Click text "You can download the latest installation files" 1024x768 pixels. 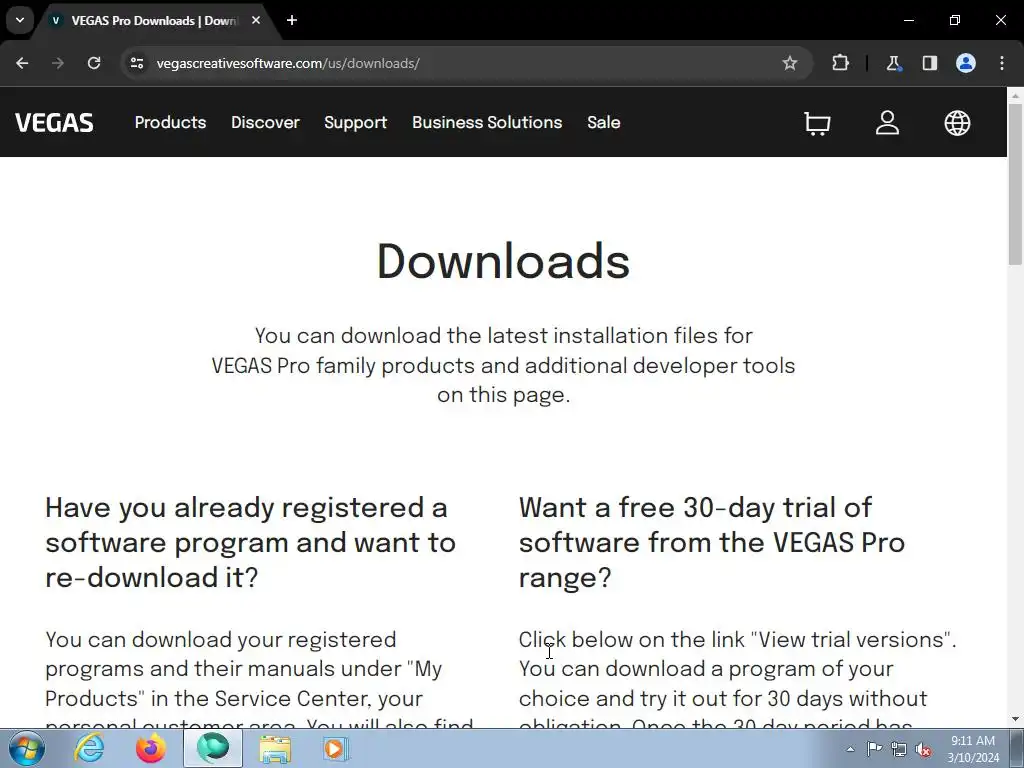coord(504,365)
